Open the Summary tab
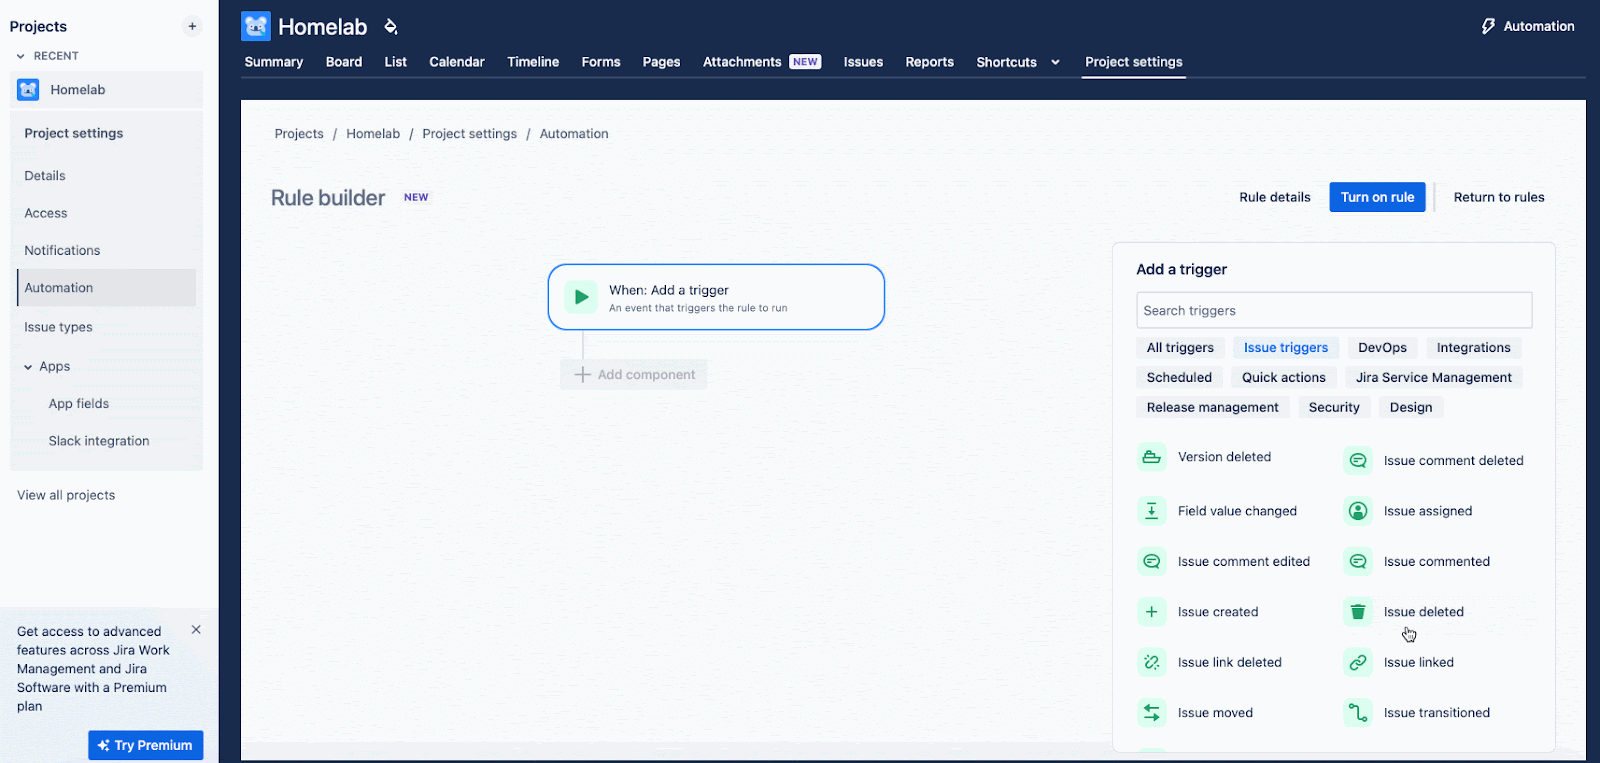The image size is (1600, 763). tap(274, 62)
